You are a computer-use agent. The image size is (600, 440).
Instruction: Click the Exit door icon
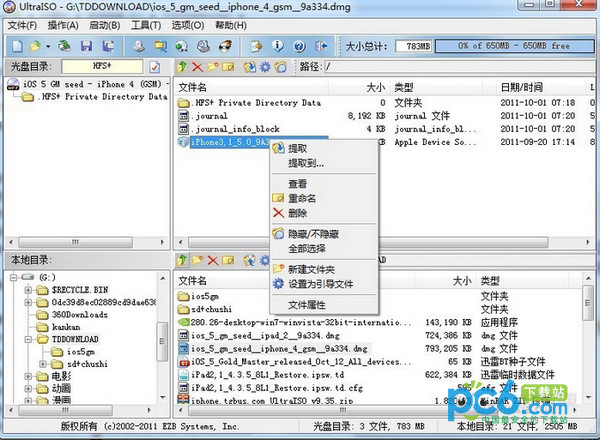321,46
